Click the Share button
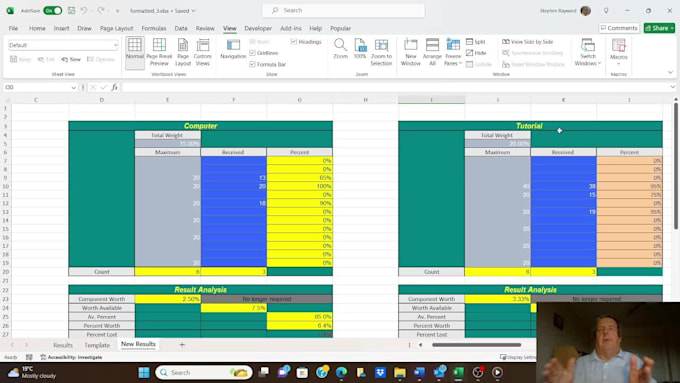The image size is (680, 383). 659,28
